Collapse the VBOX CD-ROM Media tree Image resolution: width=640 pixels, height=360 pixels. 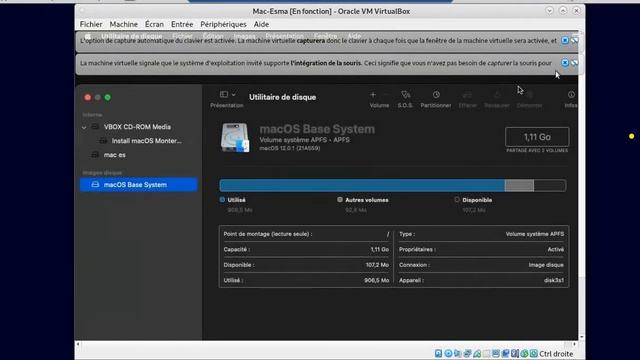[84, 127]
